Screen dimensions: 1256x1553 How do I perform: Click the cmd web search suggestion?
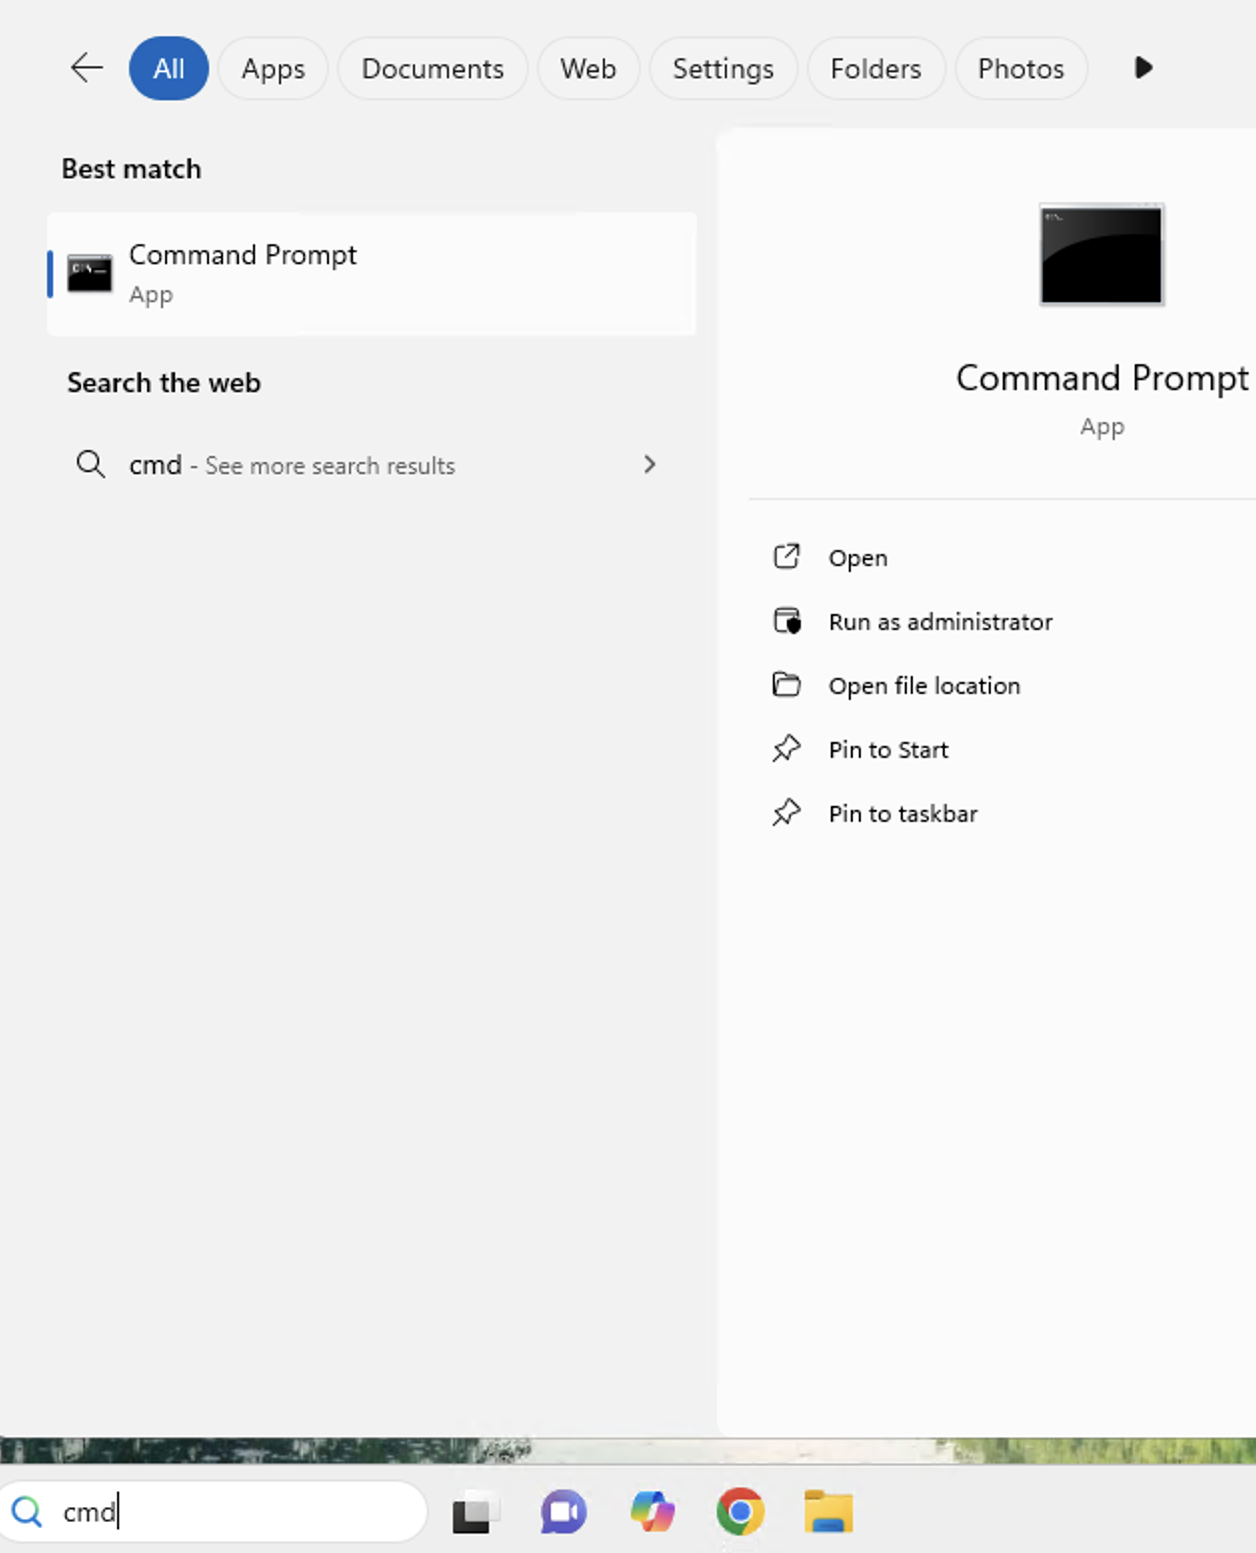click(x=290, y=465)
